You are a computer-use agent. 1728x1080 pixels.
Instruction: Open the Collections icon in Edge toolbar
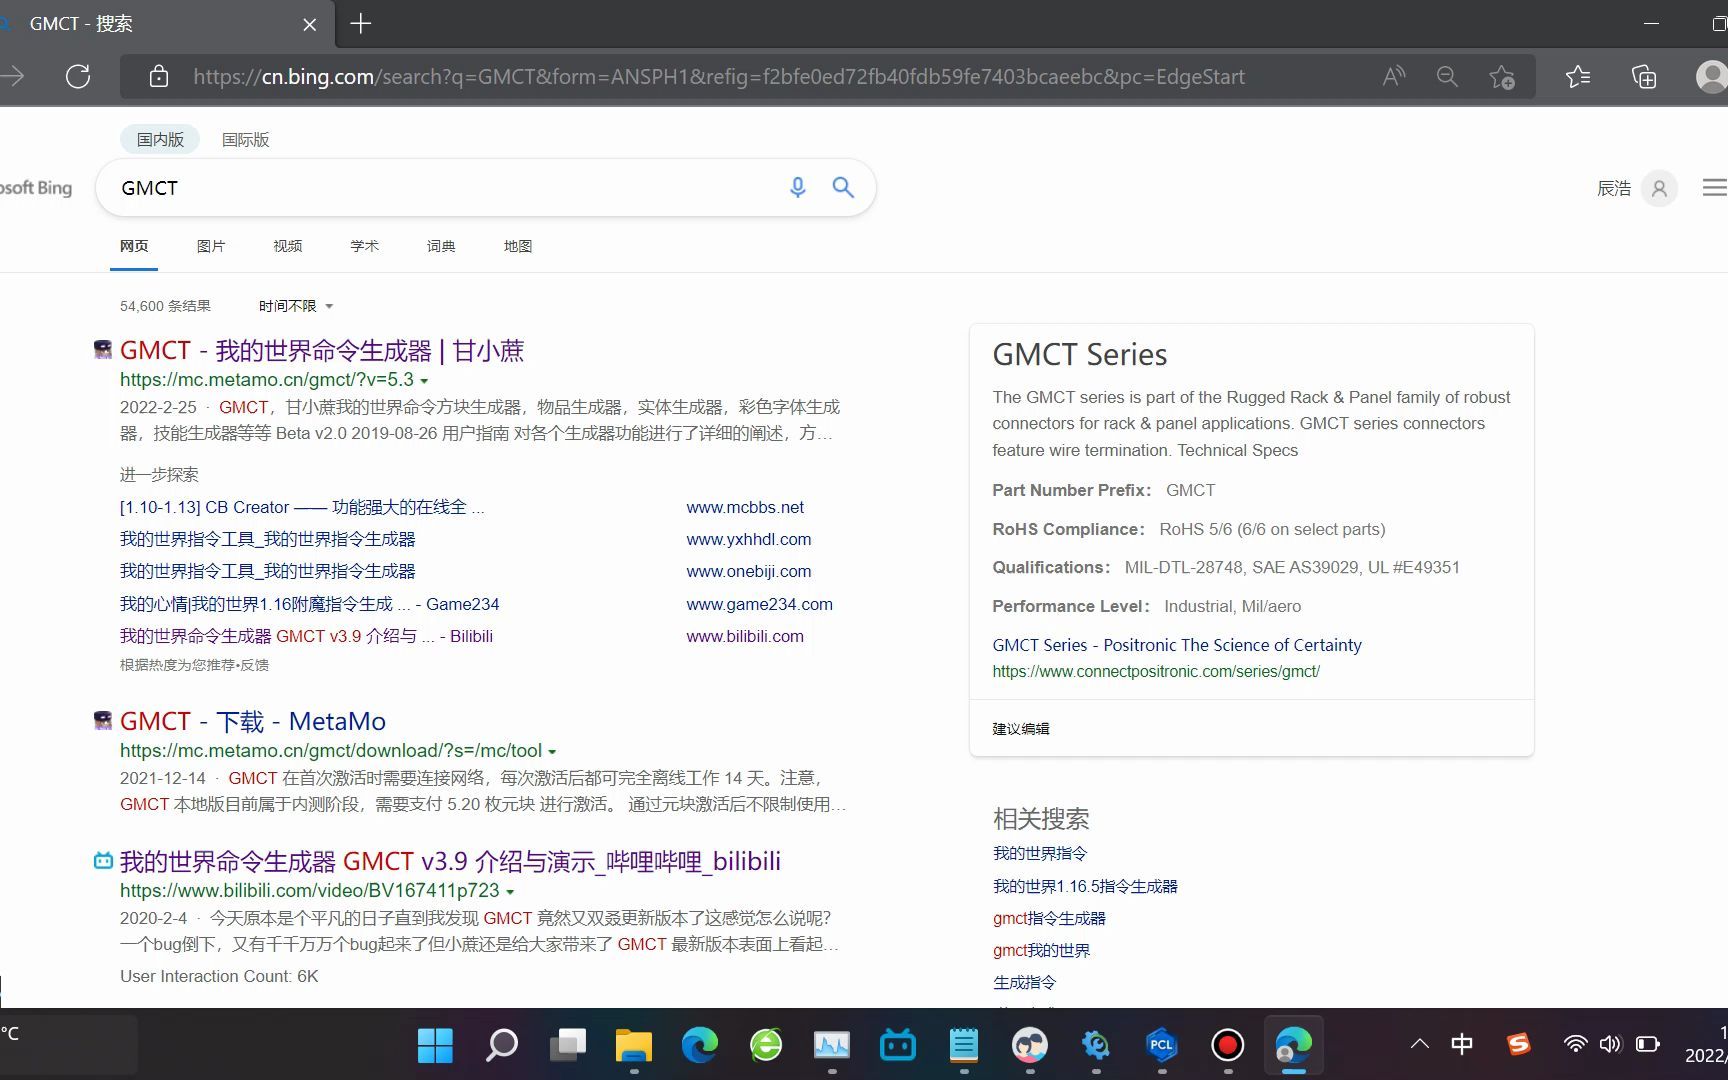tap(1644, 76)
